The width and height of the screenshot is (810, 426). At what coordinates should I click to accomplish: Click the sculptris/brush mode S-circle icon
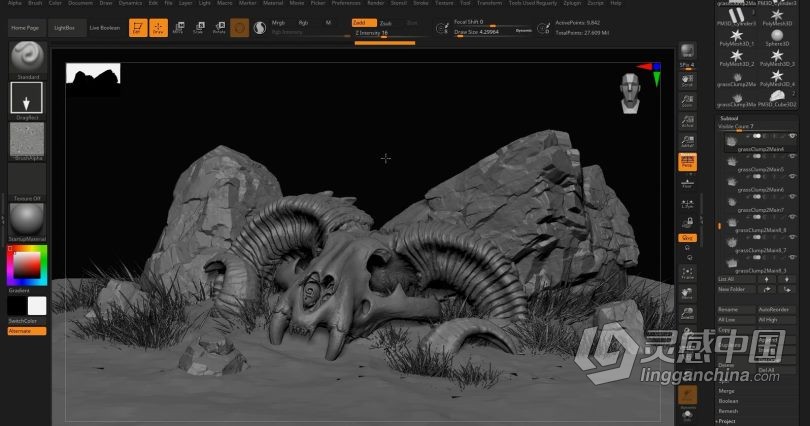(260, 28)
